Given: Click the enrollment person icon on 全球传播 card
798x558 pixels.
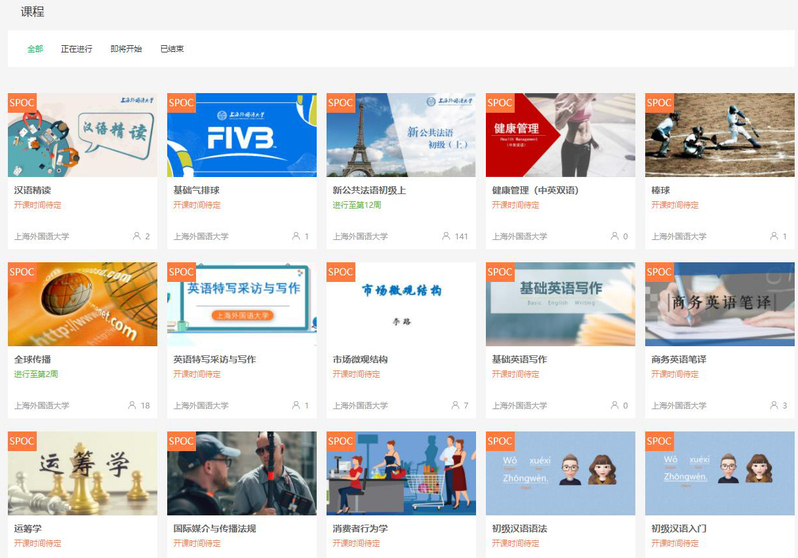Looking at the screenshot, I should 132,406.
